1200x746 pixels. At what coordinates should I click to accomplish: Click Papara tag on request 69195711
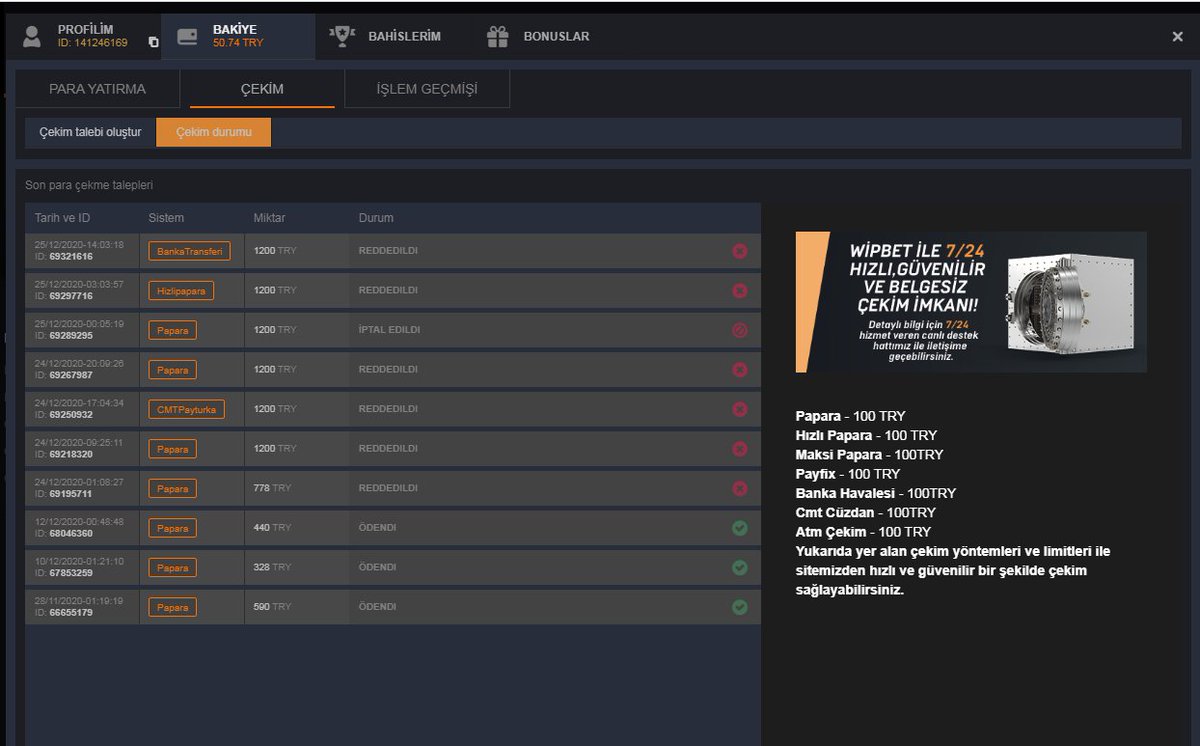(173, 488)
